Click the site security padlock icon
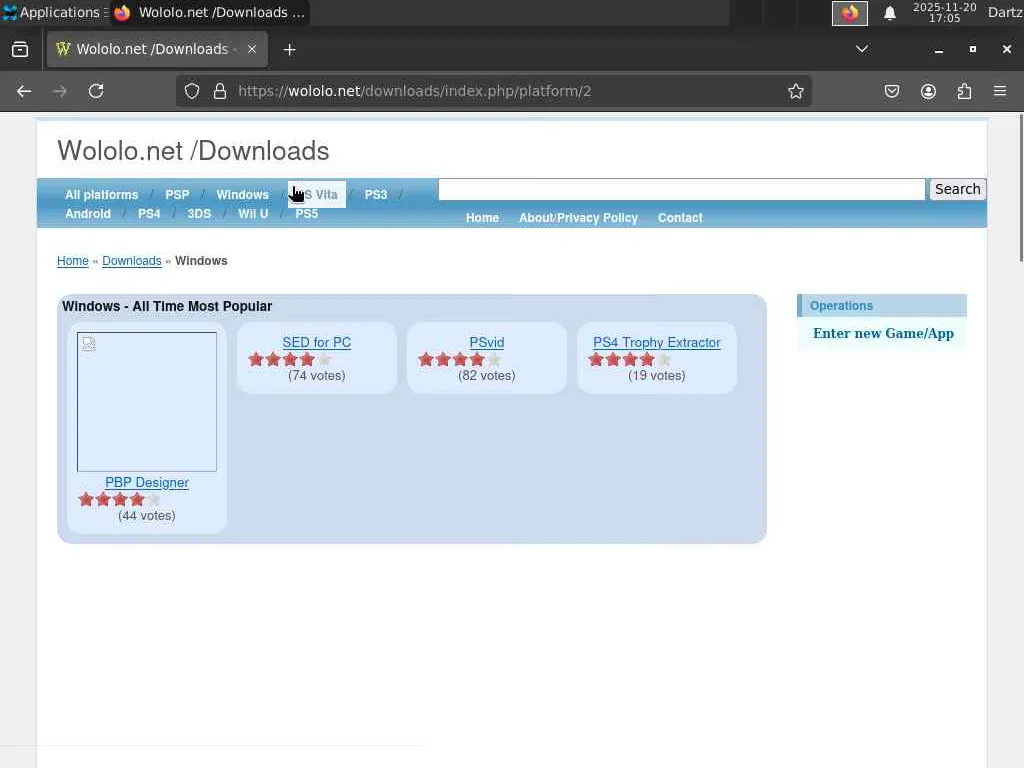 [x=220, y=91]
